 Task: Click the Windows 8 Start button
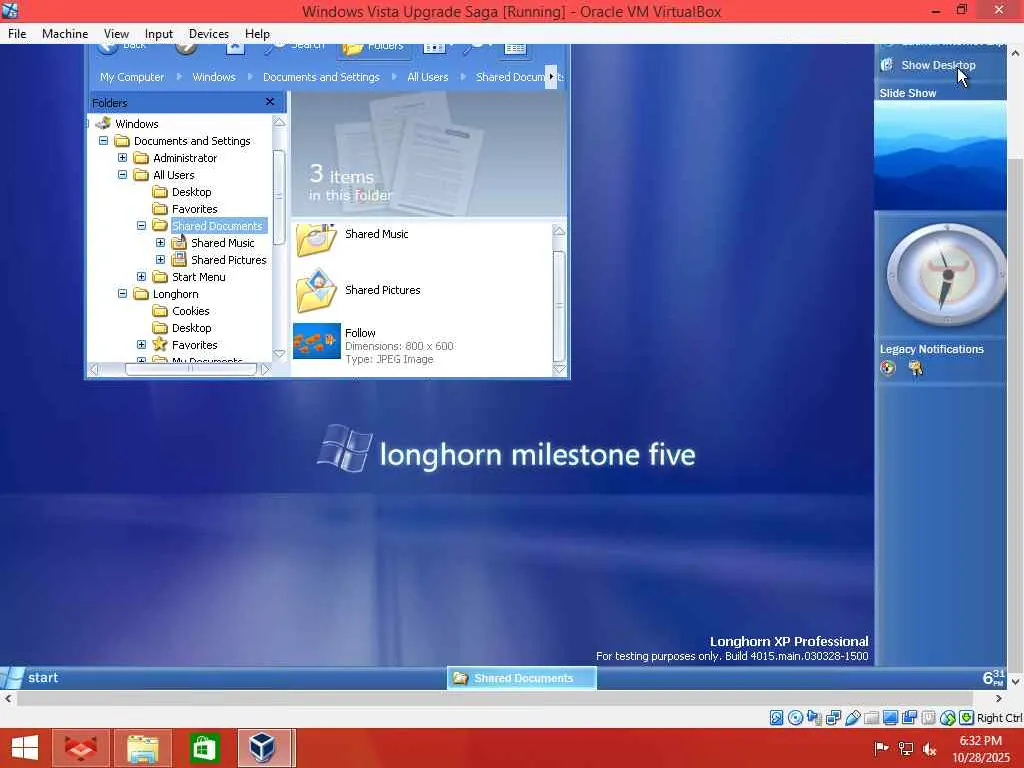point(25,748)
